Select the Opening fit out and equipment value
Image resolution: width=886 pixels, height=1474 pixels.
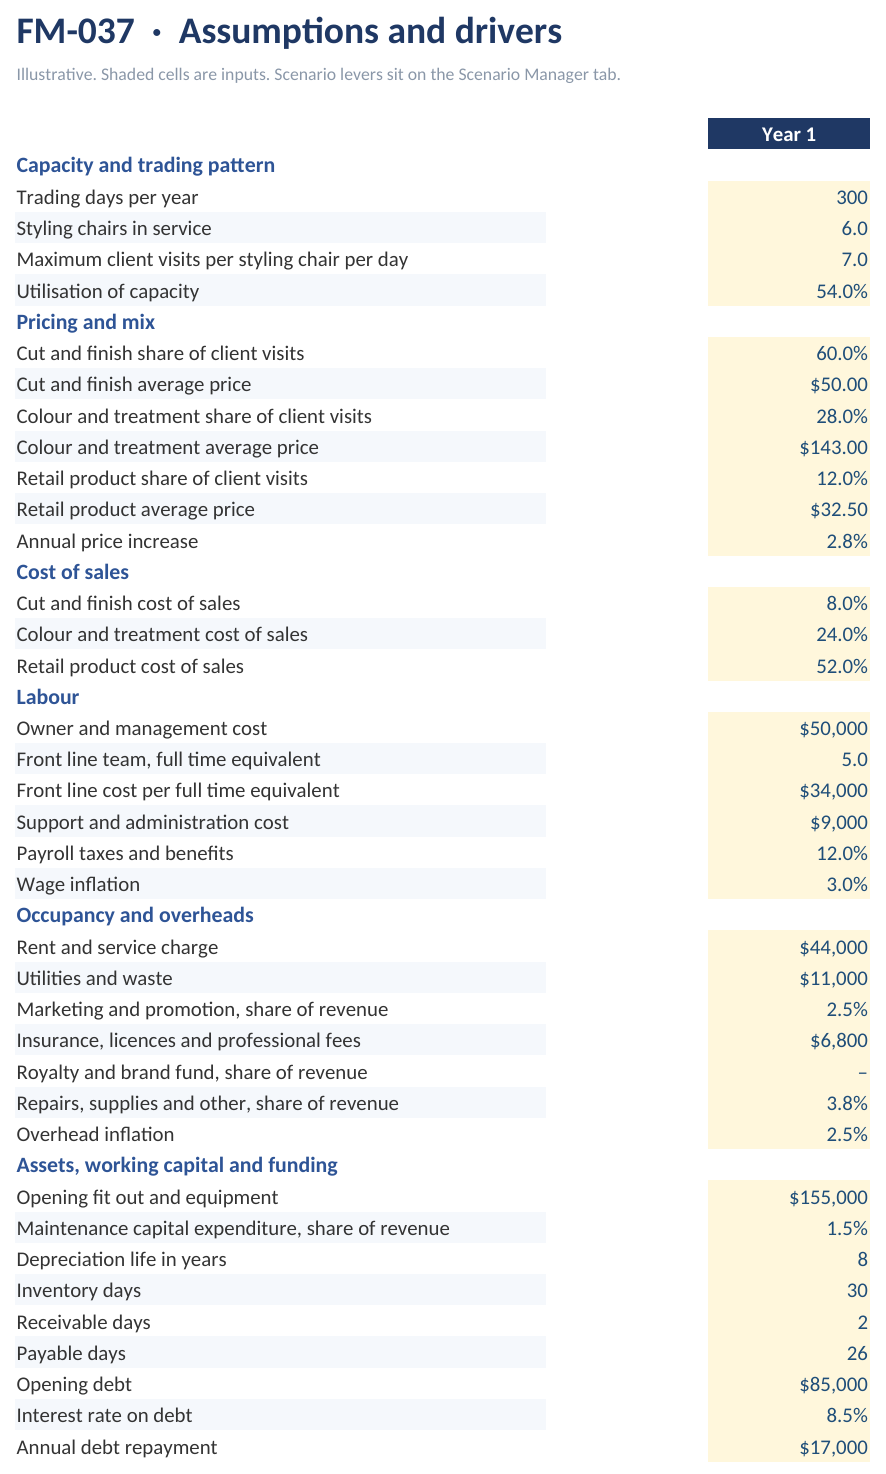pyautogui.click(x=789, y=1197)
